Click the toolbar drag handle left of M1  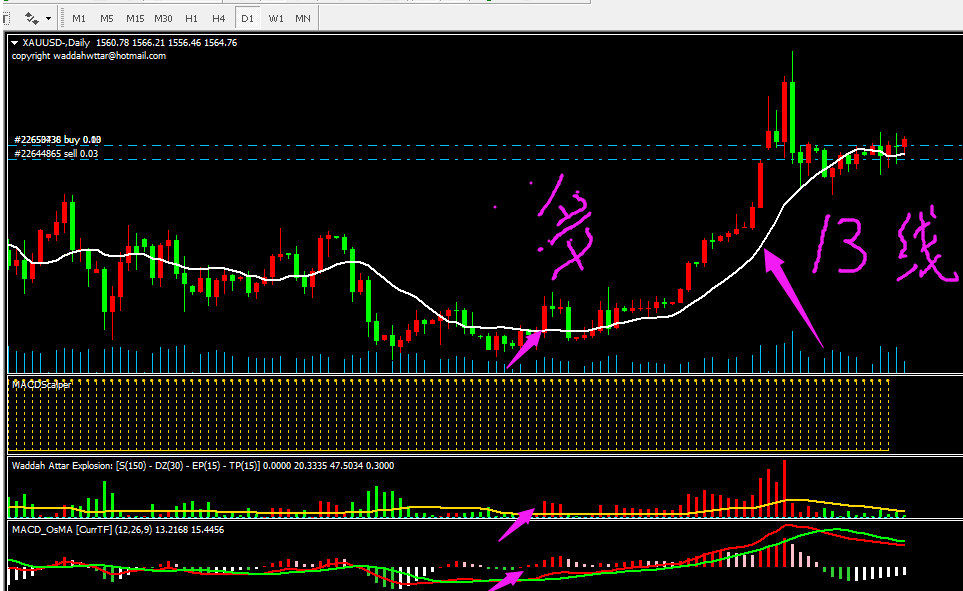(x=64, y=18)
